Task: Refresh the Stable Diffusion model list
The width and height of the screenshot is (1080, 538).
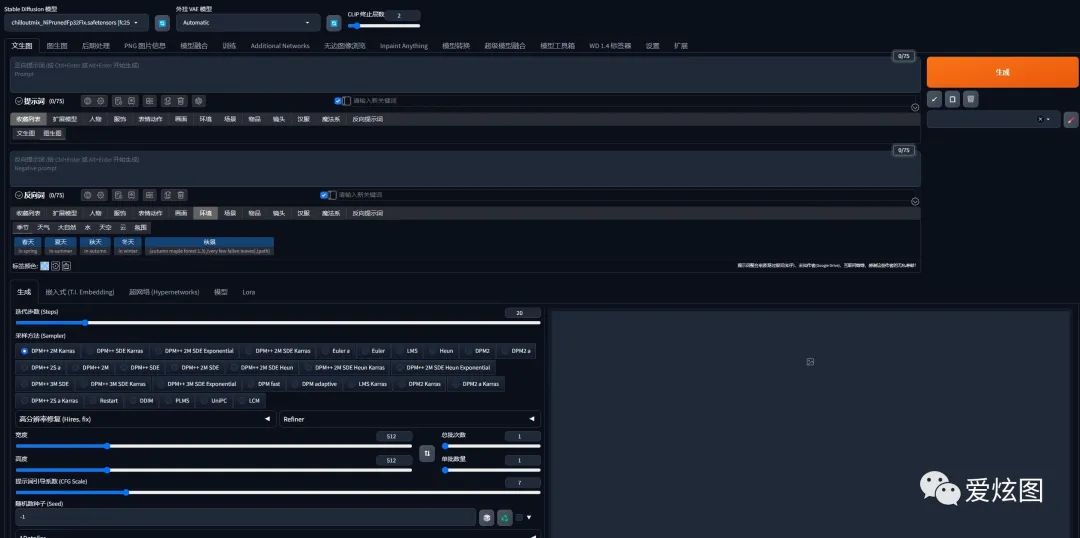Action: click(162, 23)
